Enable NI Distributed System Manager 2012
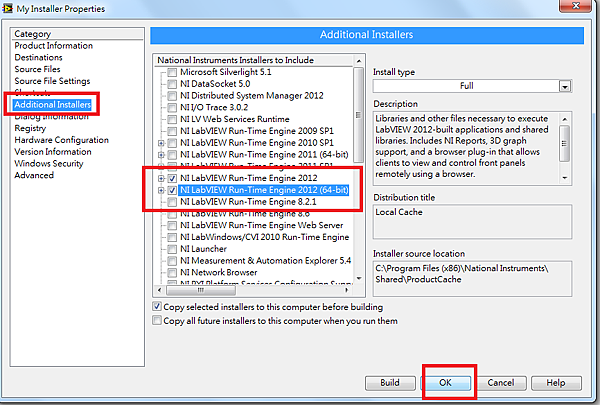 point(172,96)
